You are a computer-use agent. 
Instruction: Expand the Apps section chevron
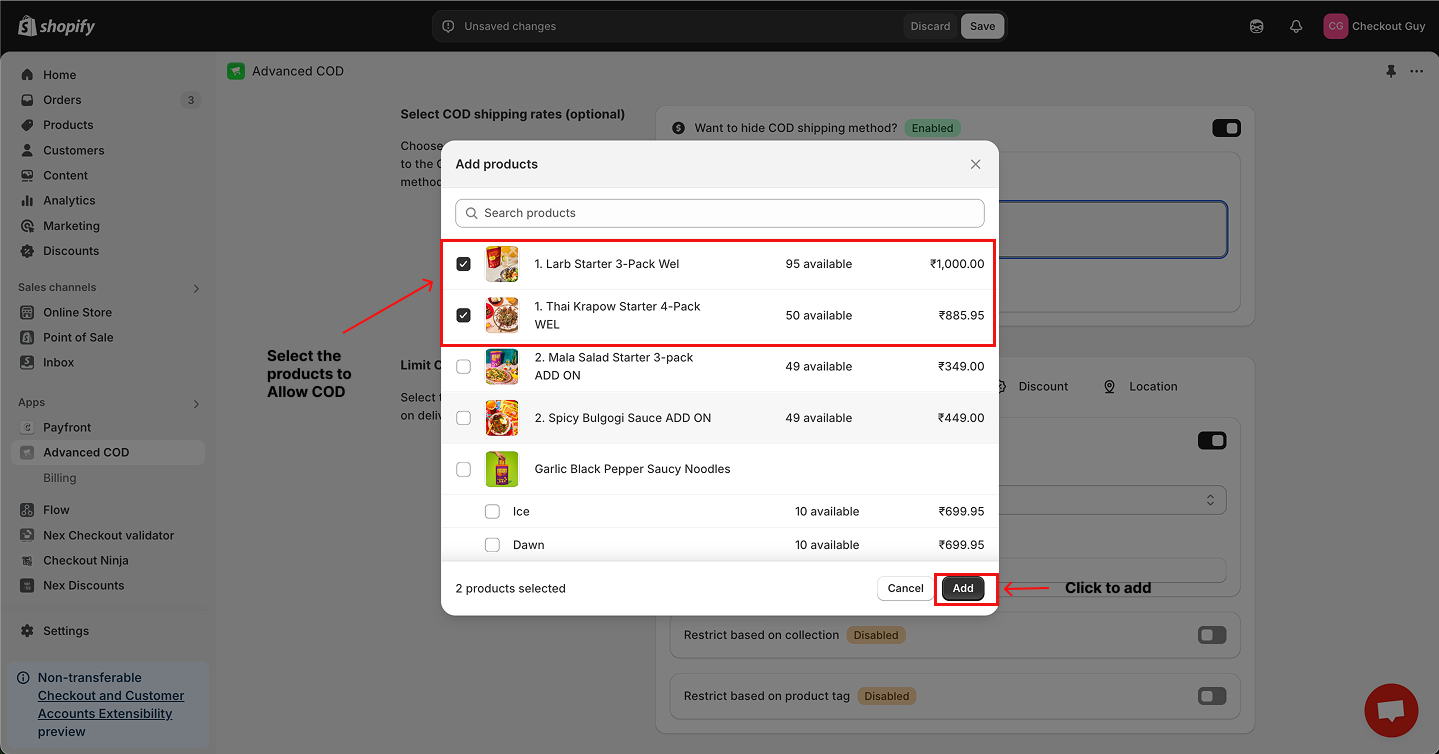[196, 403]
